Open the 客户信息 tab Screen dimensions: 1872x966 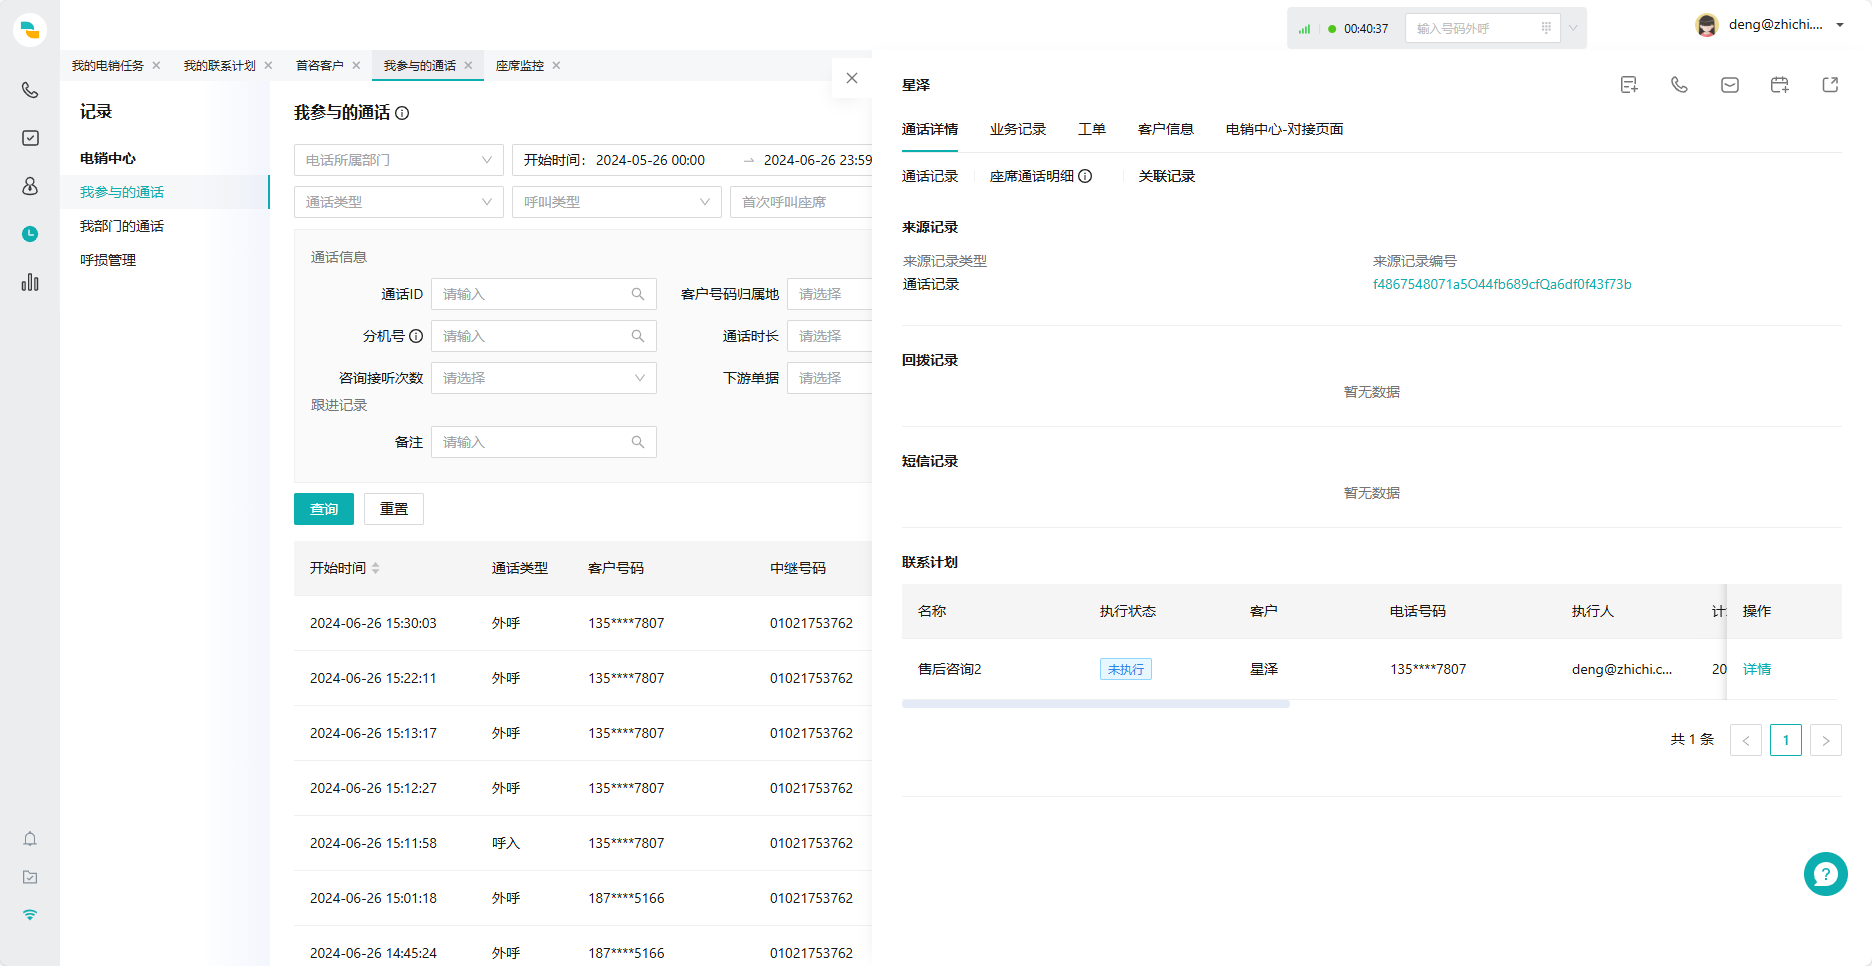1166,129
